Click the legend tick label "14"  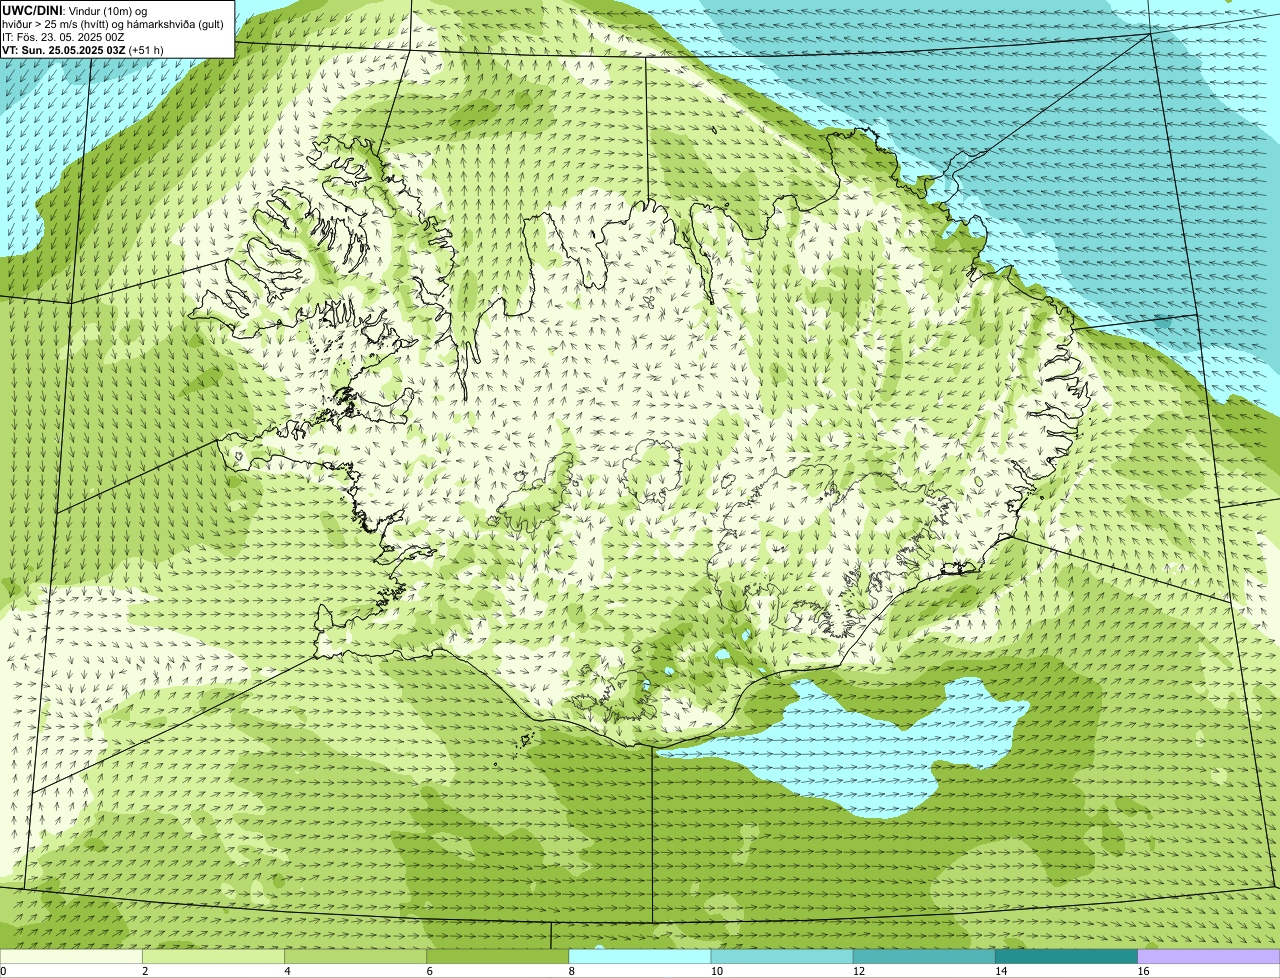point(1000,971)
